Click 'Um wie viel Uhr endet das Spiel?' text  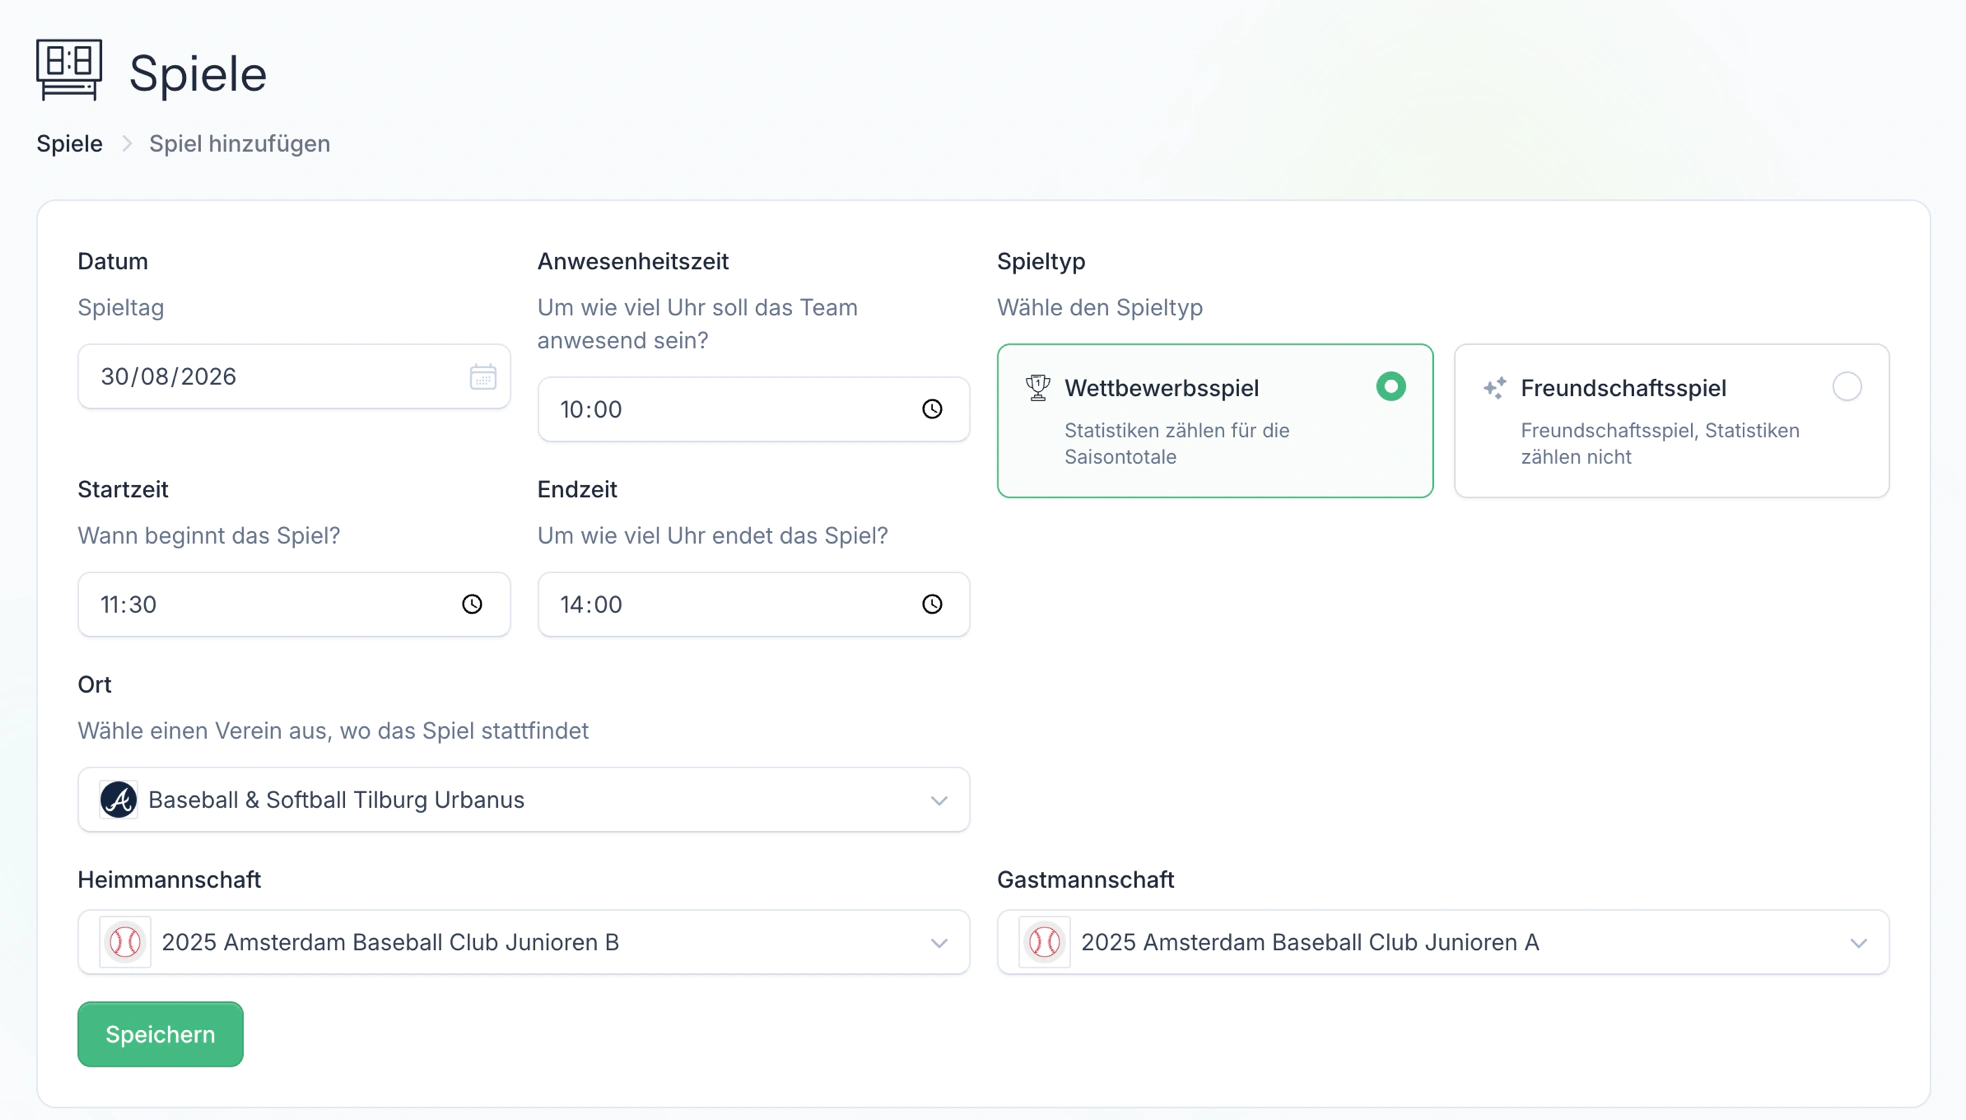point(713,536)
